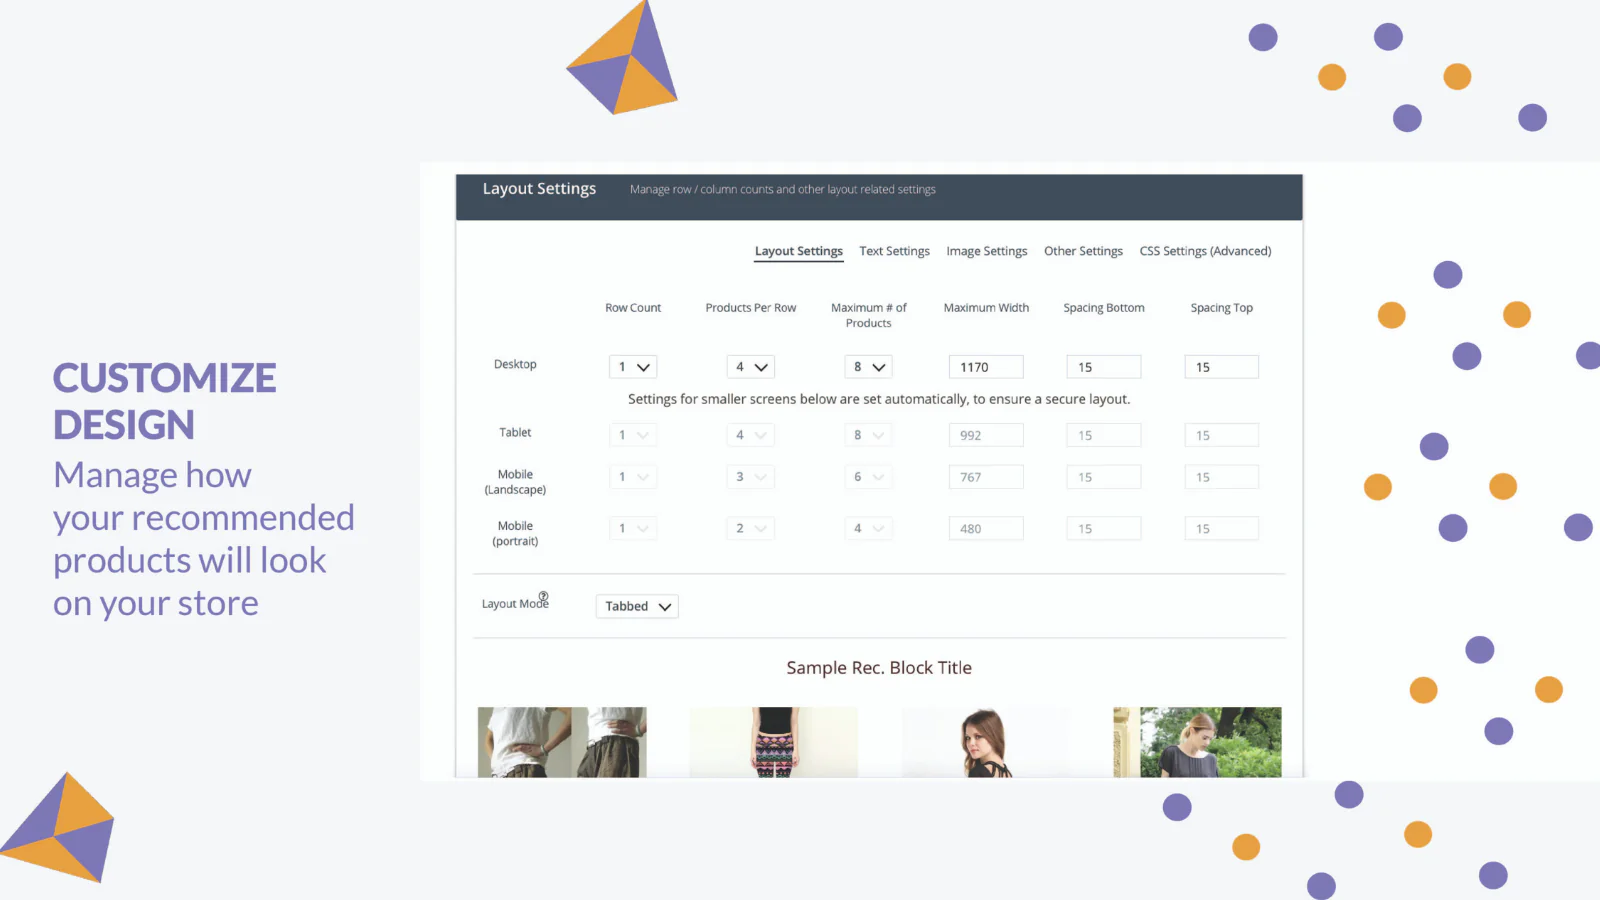Open the Desktop Row Count dropdown
Viewport: 1600px width, 900px height.
[632, 367]
